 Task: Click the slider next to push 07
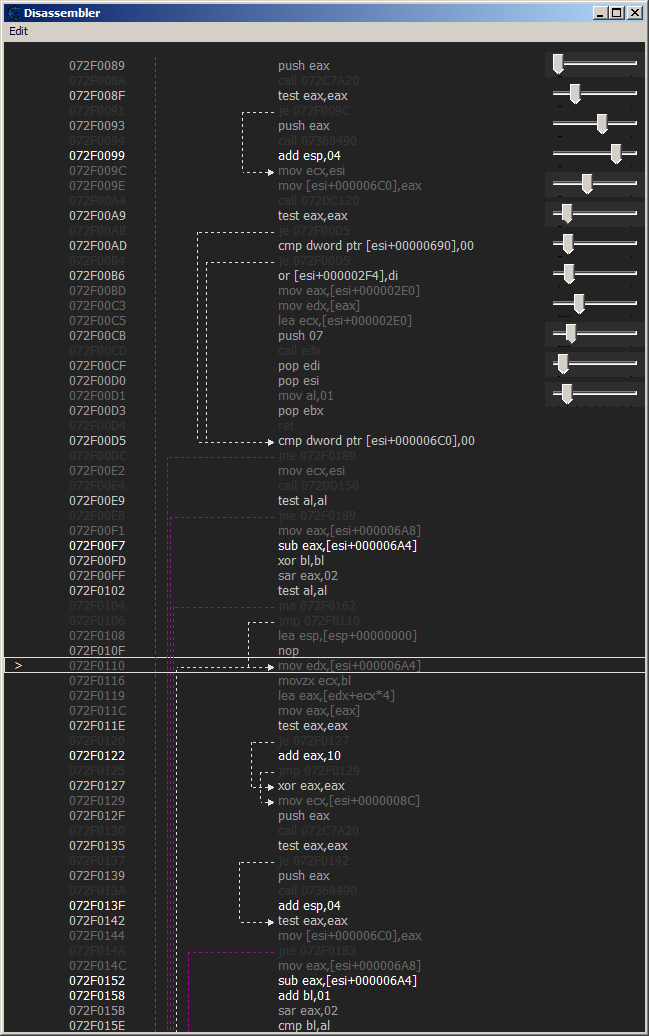tap(595, 333)
